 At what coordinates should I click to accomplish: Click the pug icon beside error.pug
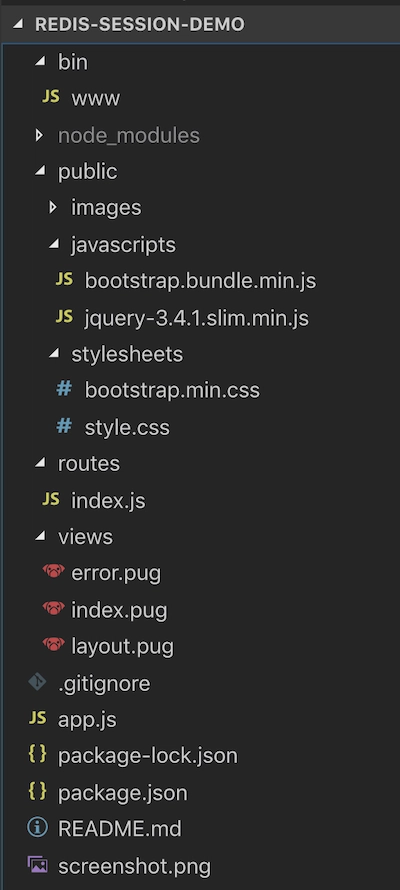point(53,572)
